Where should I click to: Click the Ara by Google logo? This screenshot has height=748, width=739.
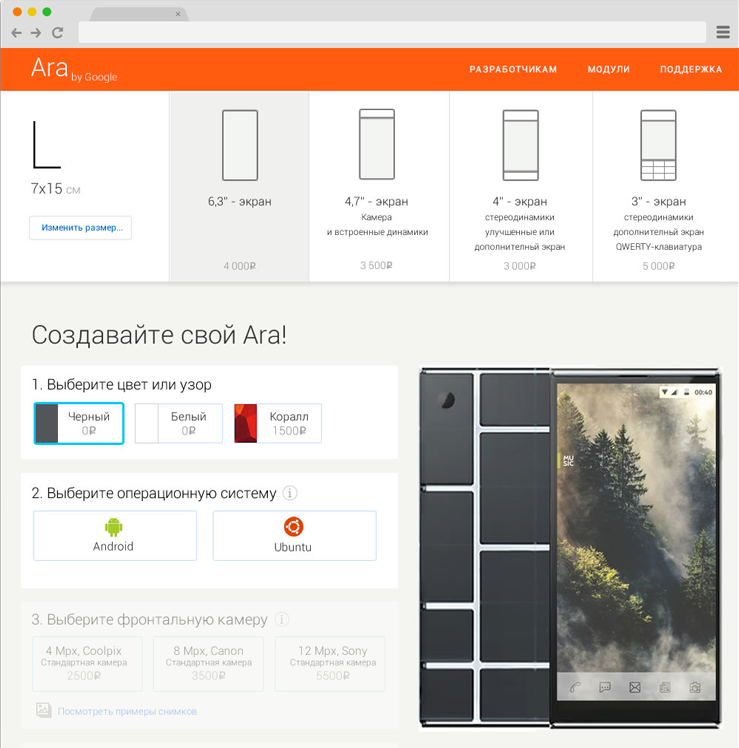[x=74, y=69]
